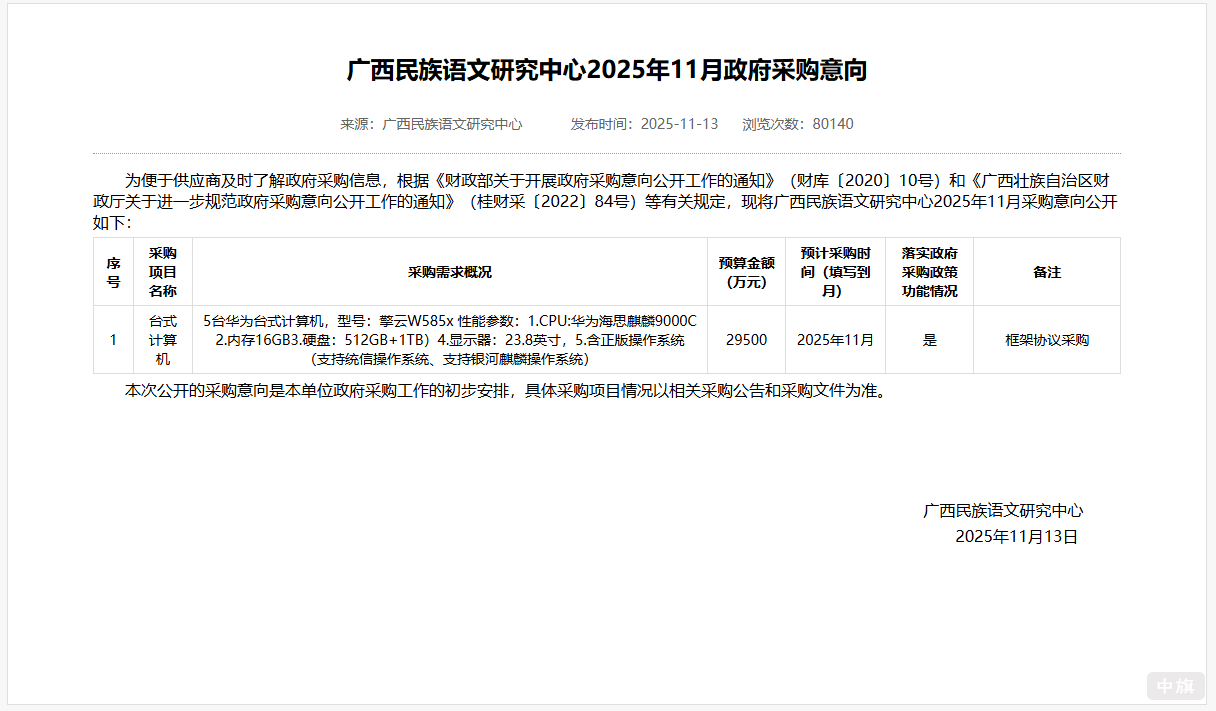Click the signature text 广西民族语文研究中心
The image size is (1216, 711).
1004,510
